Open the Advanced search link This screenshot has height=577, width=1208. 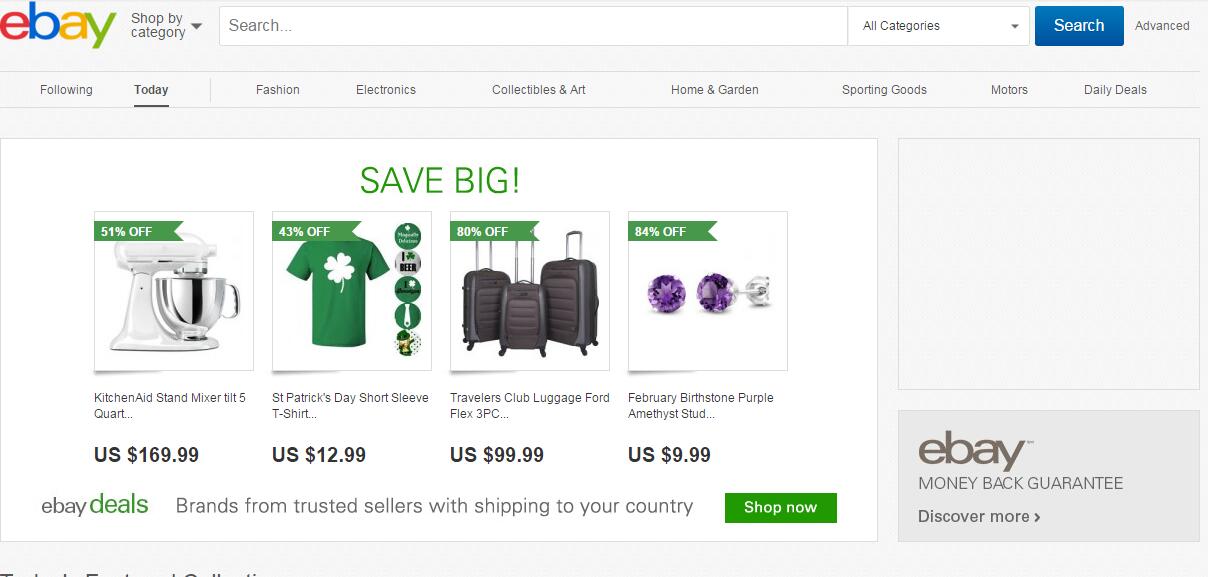coord(1162,26)
